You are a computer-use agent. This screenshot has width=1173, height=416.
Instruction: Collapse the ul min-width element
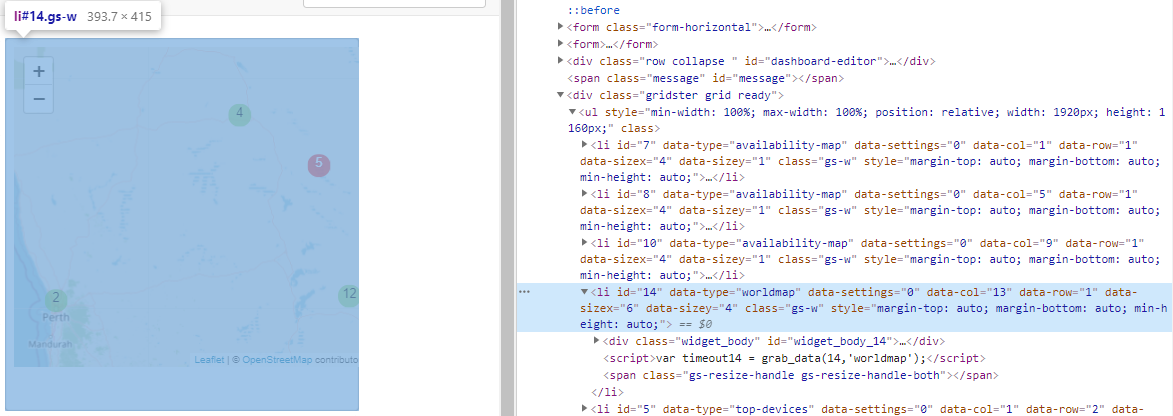[572, 112]
